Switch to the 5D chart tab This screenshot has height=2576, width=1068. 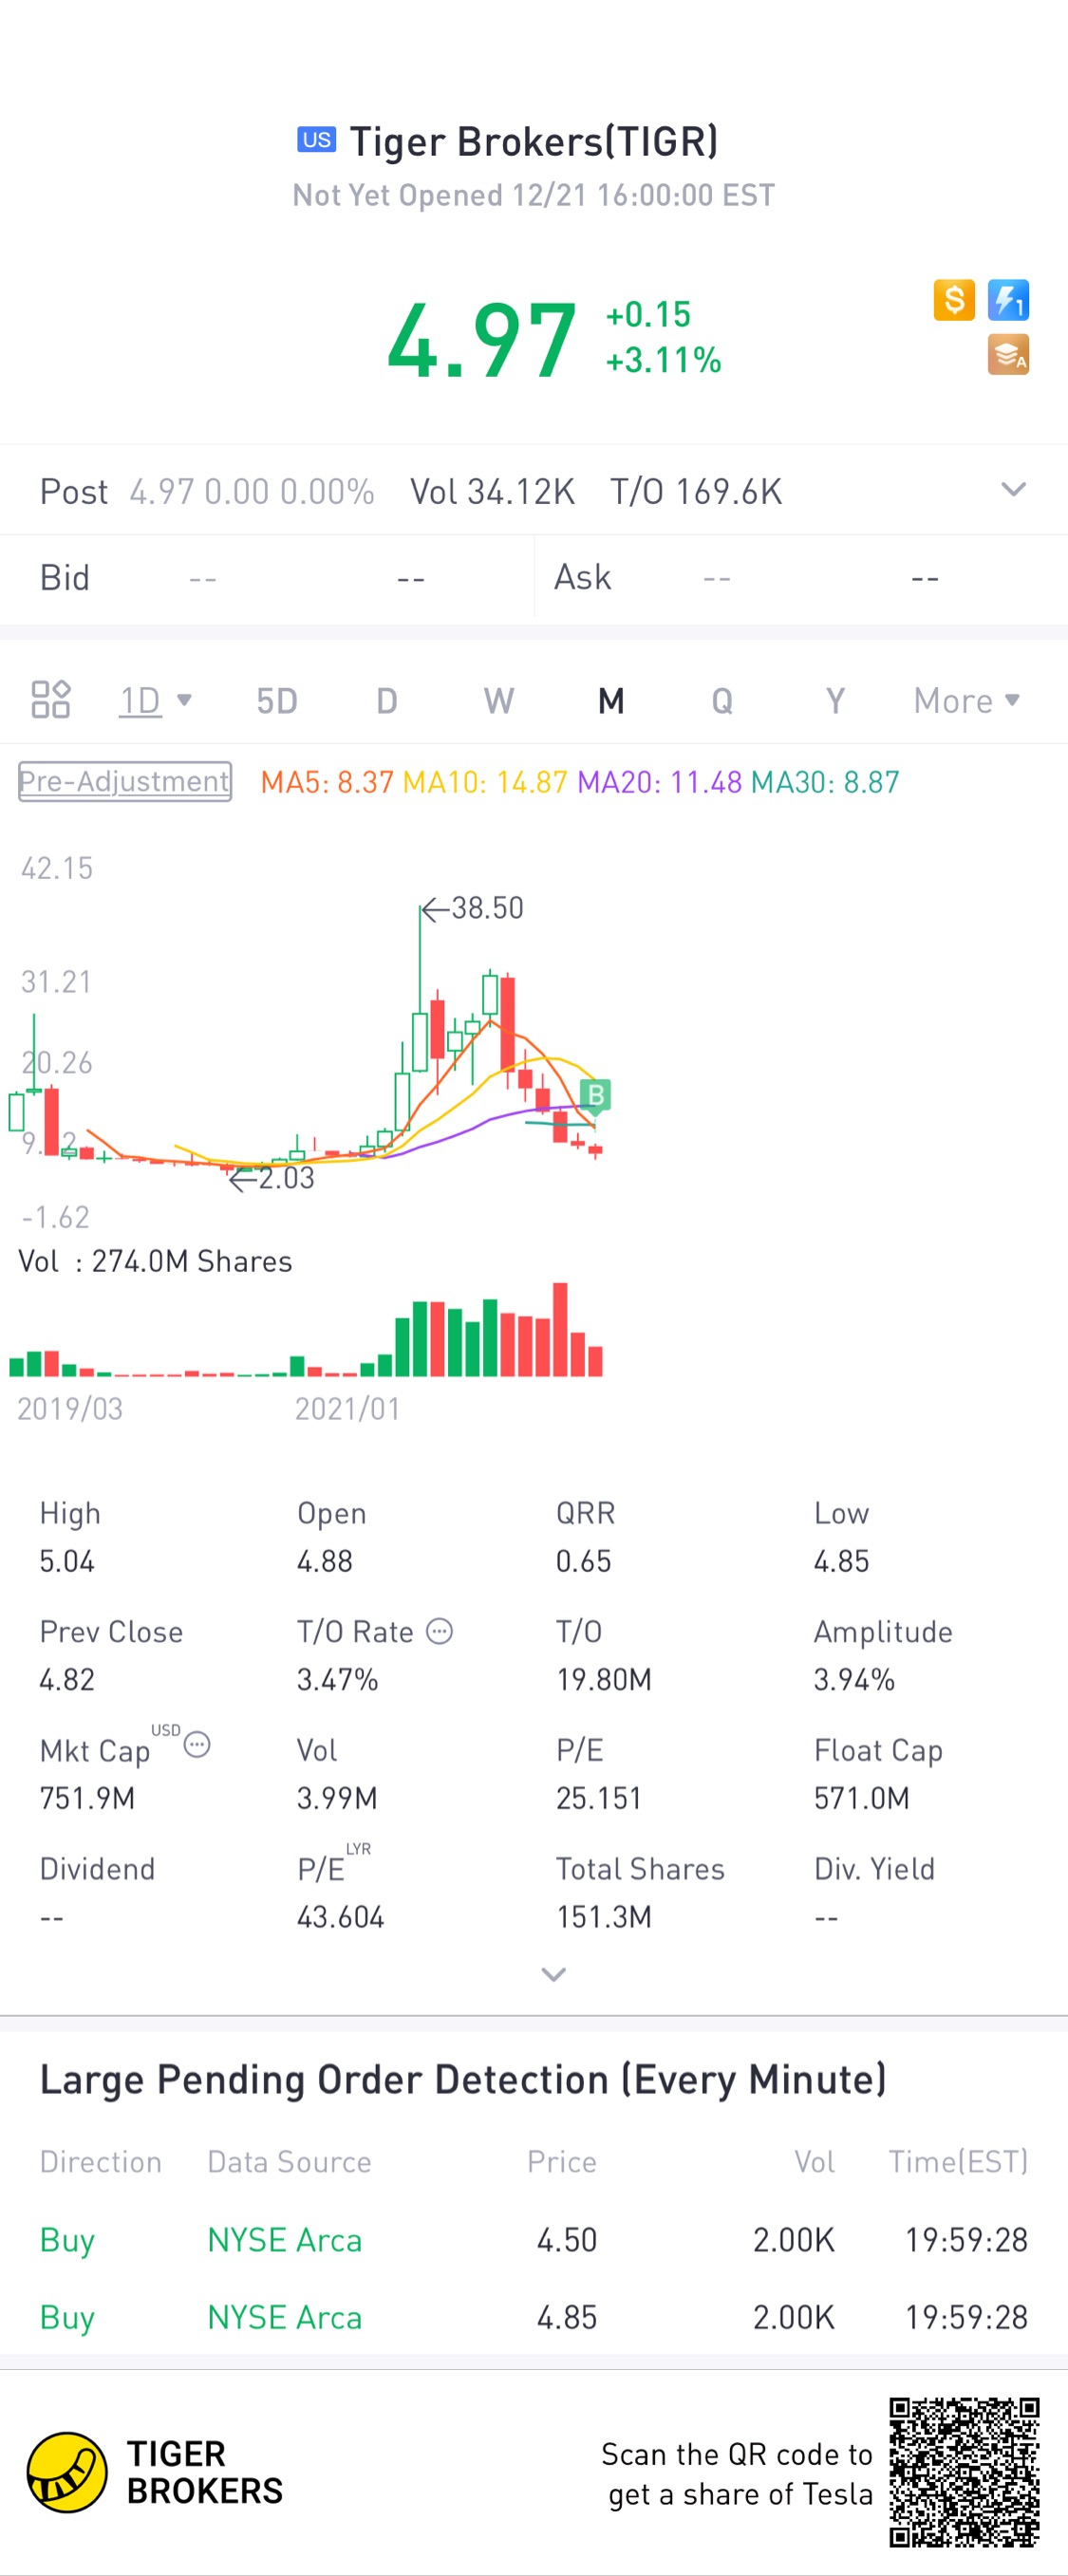[x=277, y=701]
